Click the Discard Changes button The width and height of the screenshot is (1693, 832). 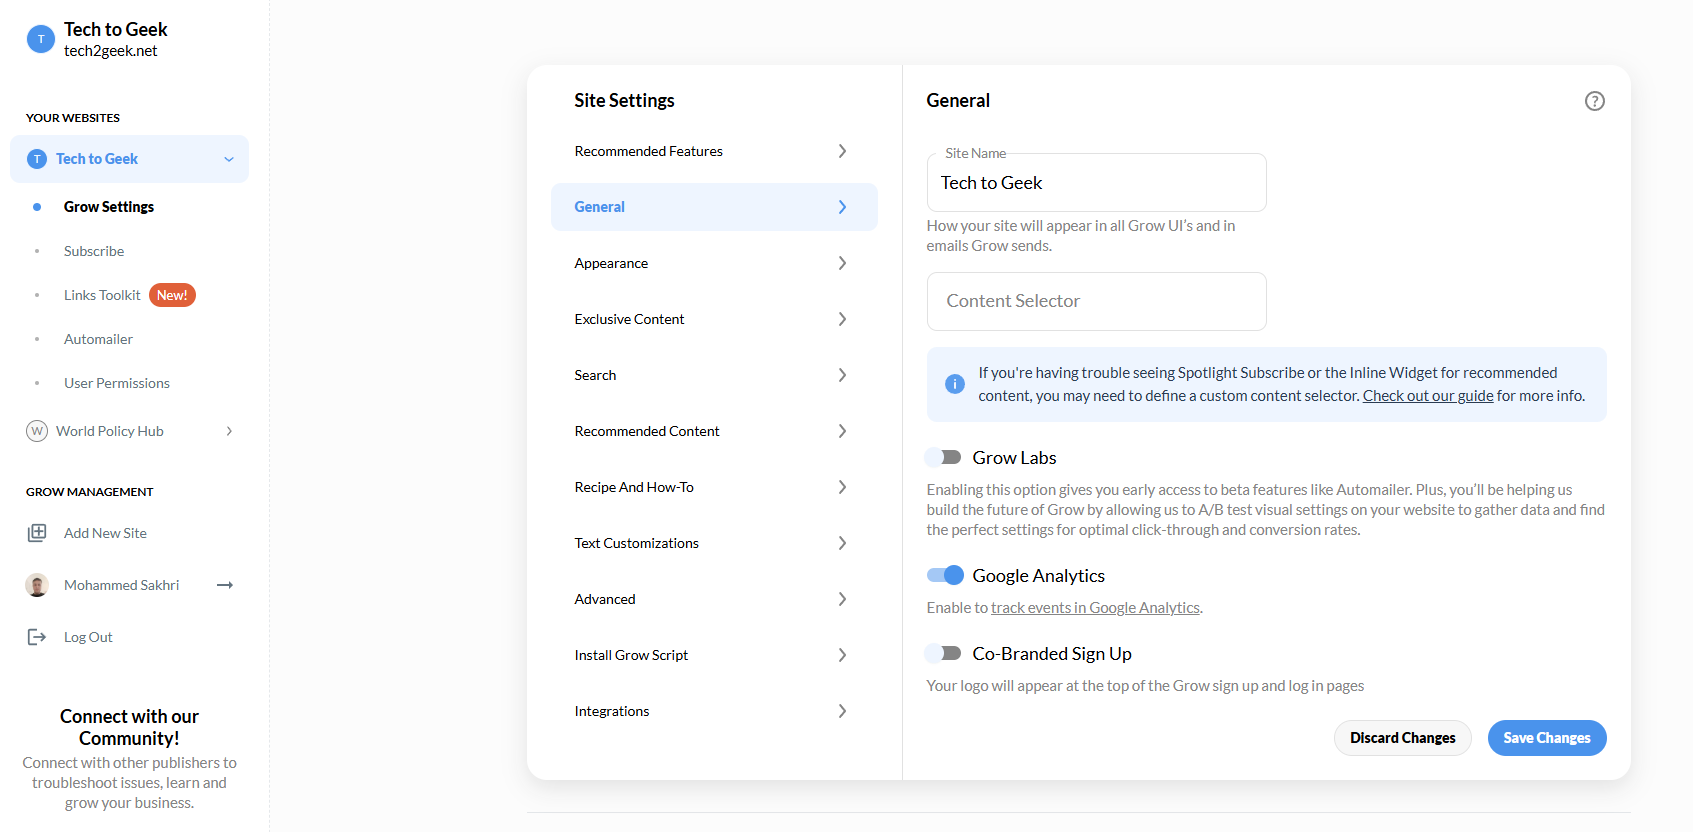[1402, 738]
